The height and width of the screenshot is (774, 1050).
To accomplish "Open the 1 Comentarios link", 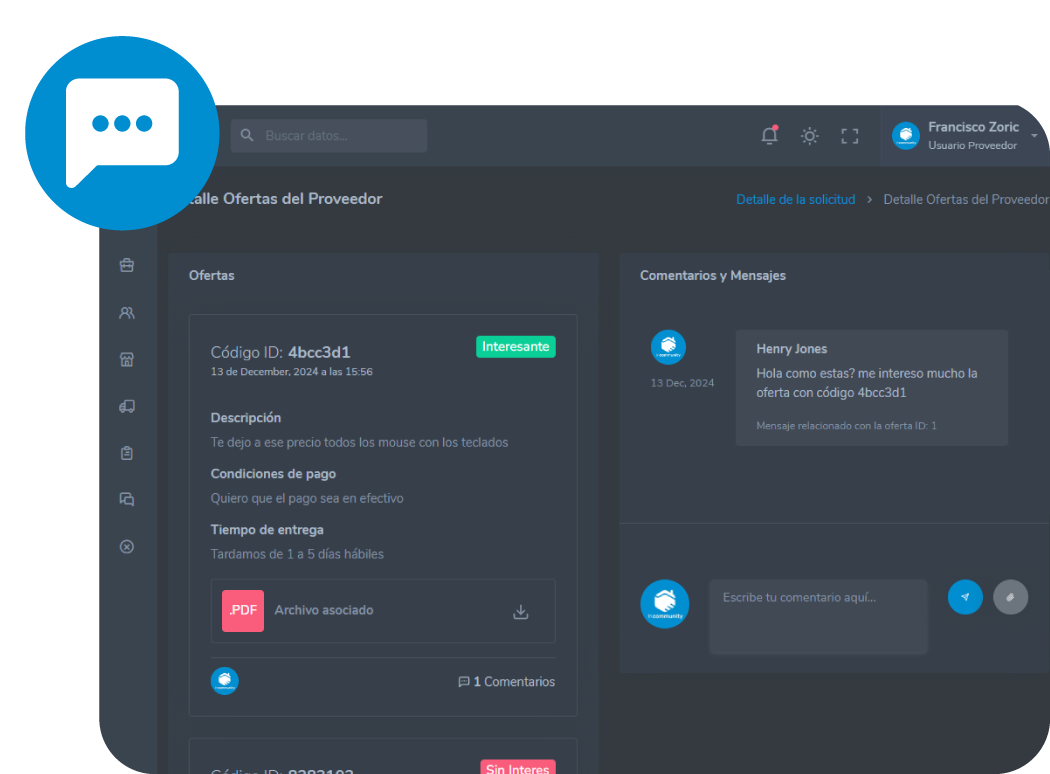I will [507, 682].
